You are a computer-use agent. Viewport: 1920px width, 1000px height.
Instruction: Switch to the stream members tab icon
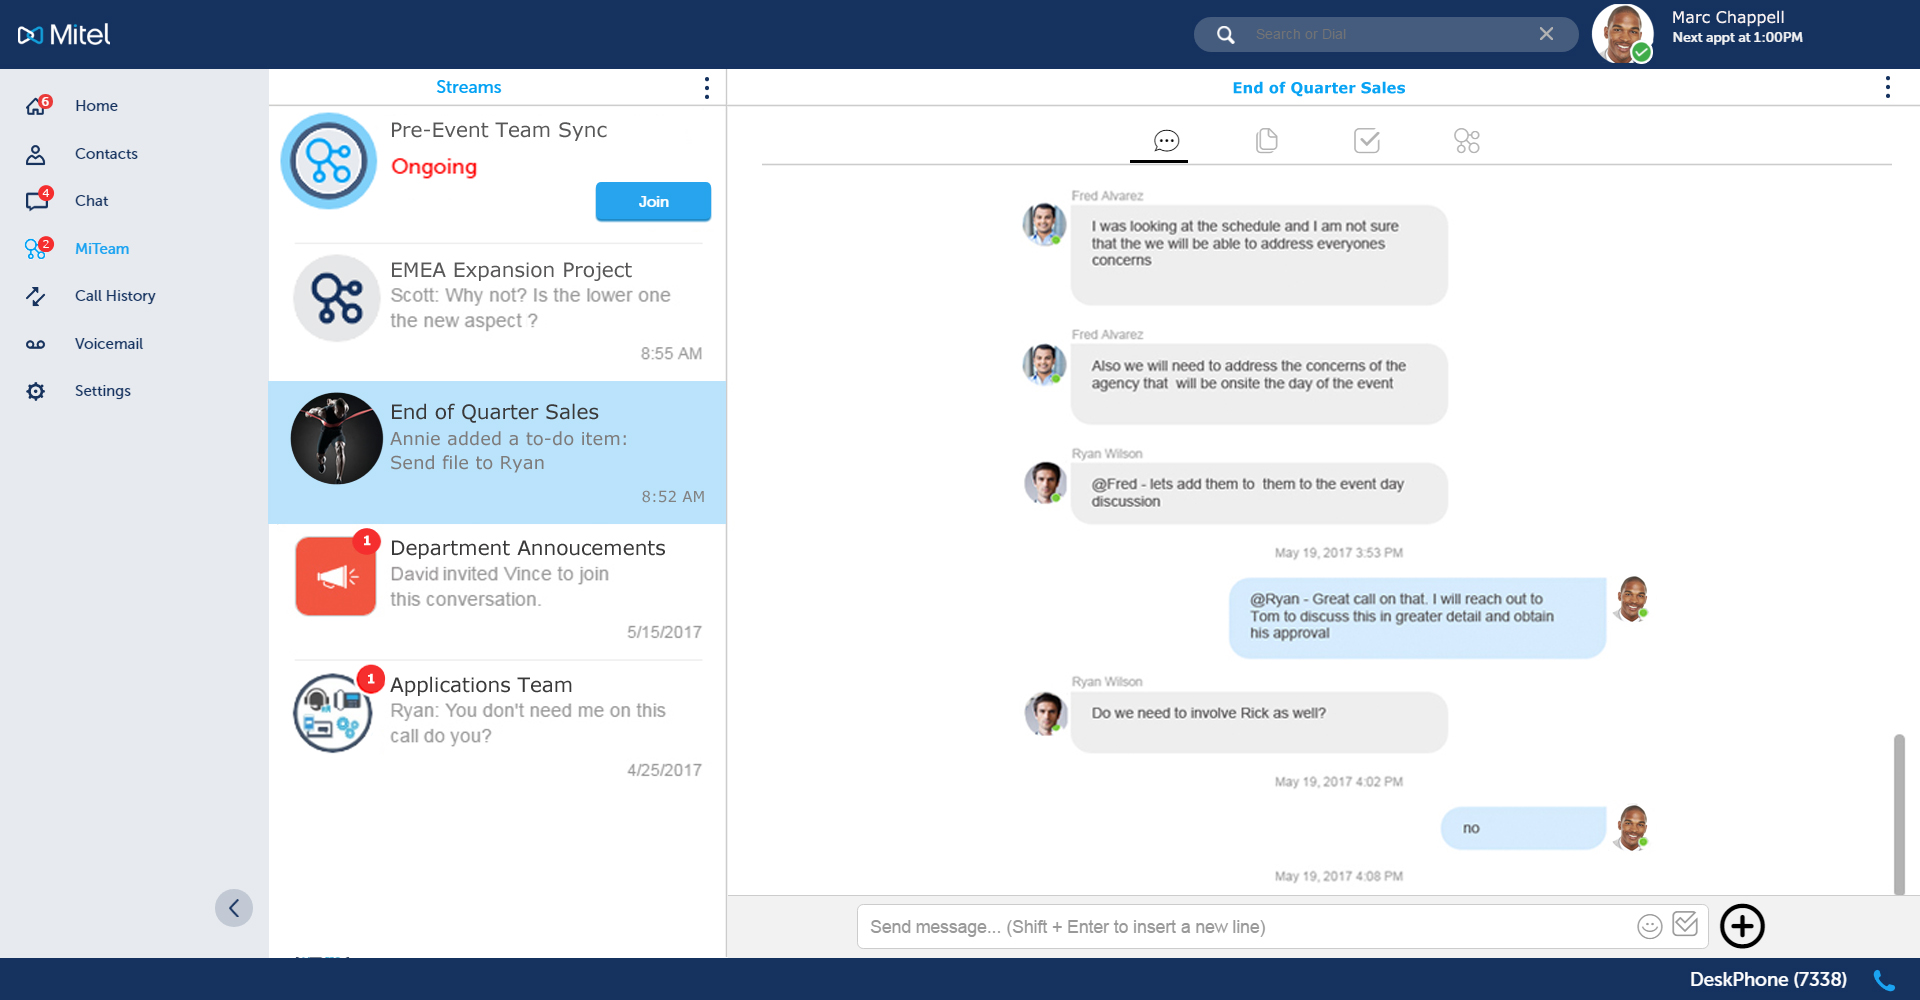(1466, 141)
